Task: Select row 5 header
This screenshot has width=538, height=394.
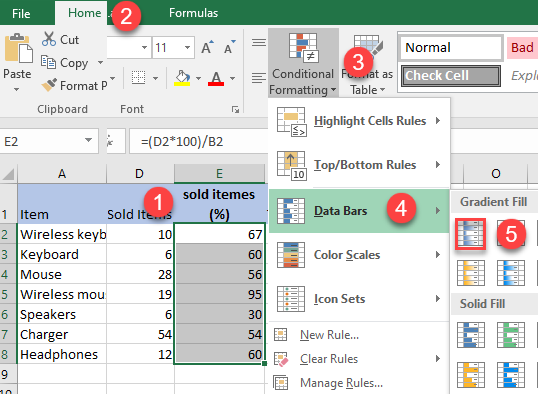Action: pyautogui.click(x=8, y=294)
